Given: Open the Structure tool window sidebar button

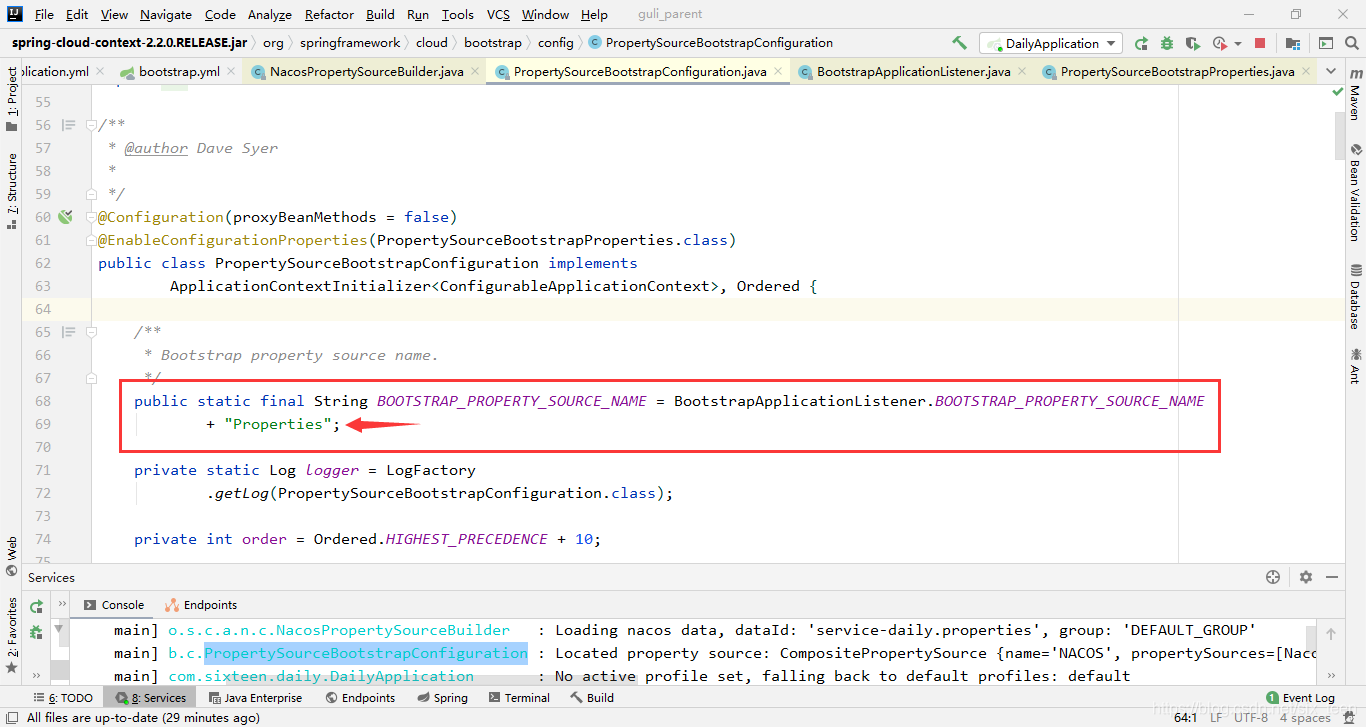Looking at the screenshot, I should (x=11, y=191).
